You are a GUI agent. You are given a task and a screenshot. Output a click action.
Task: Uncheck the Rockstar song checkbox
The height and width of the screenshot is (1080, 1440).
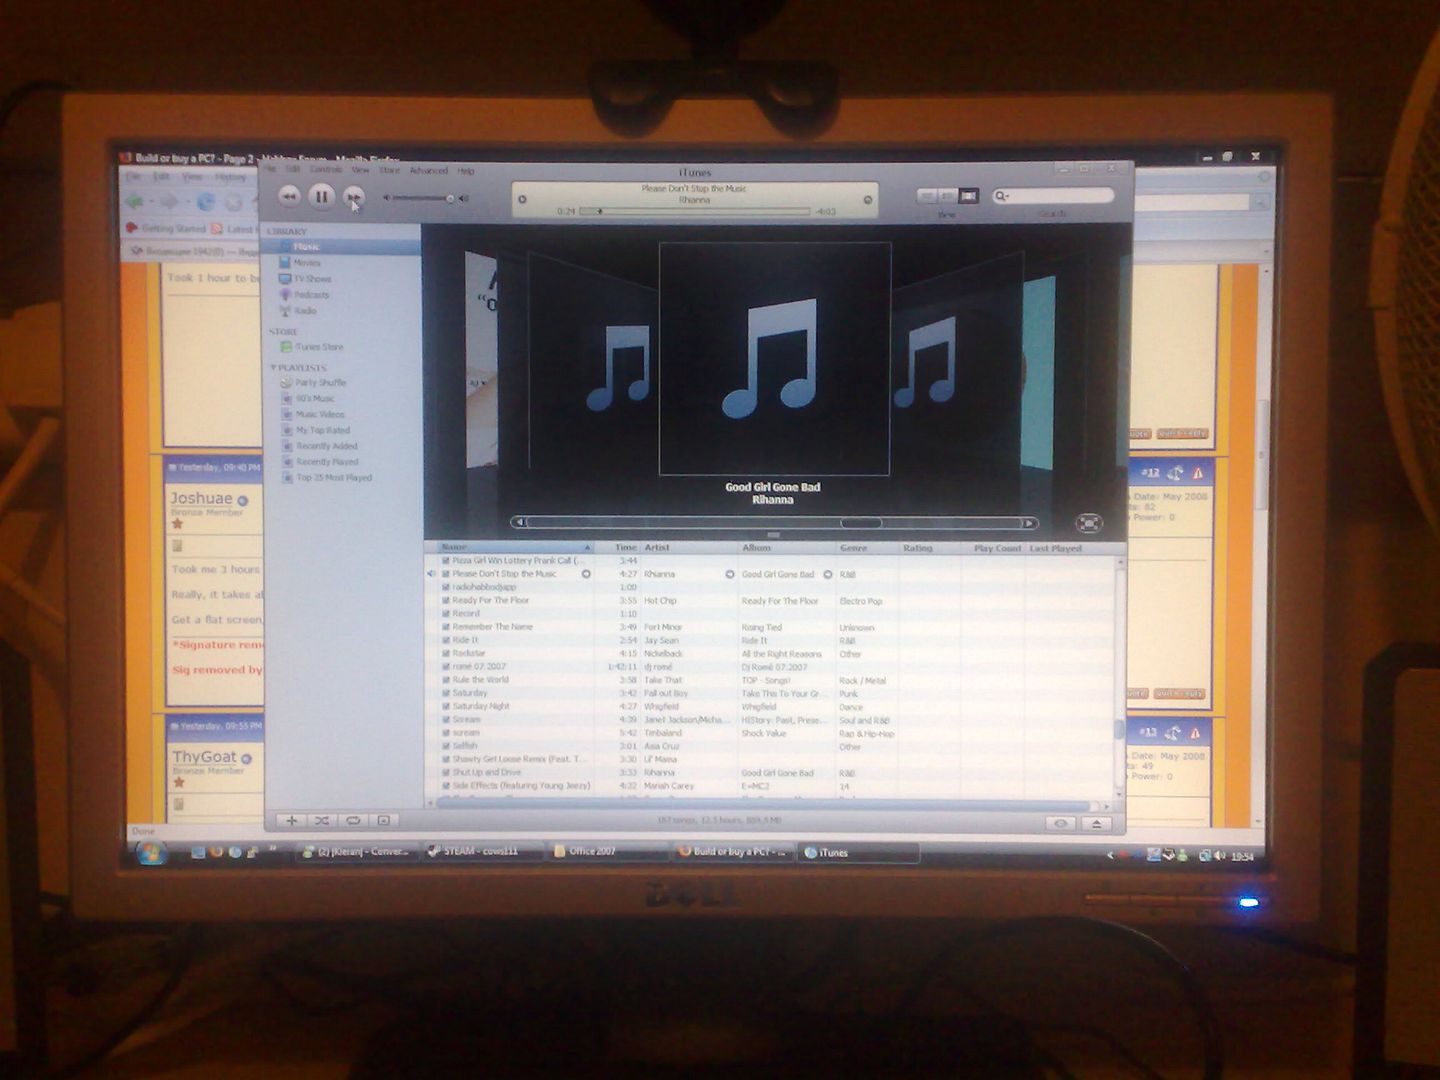[446, 654]
